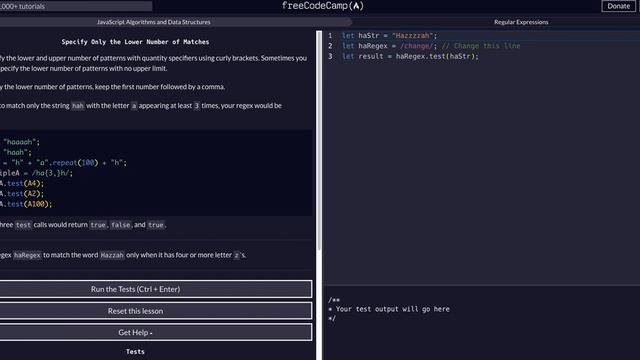
Task: Click the /change/ regex in line 2
Action: click(416, 46)
